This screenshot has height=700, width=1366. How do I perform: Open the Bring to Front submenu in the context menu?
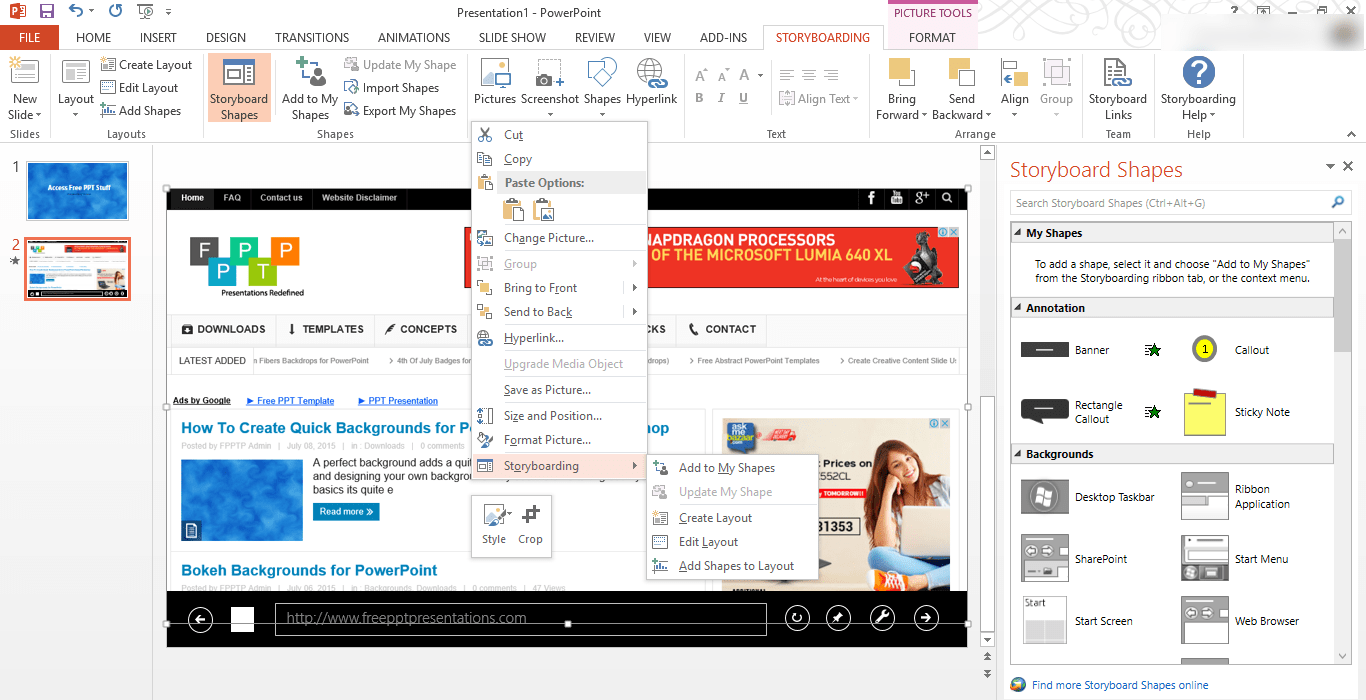point(560,288)
